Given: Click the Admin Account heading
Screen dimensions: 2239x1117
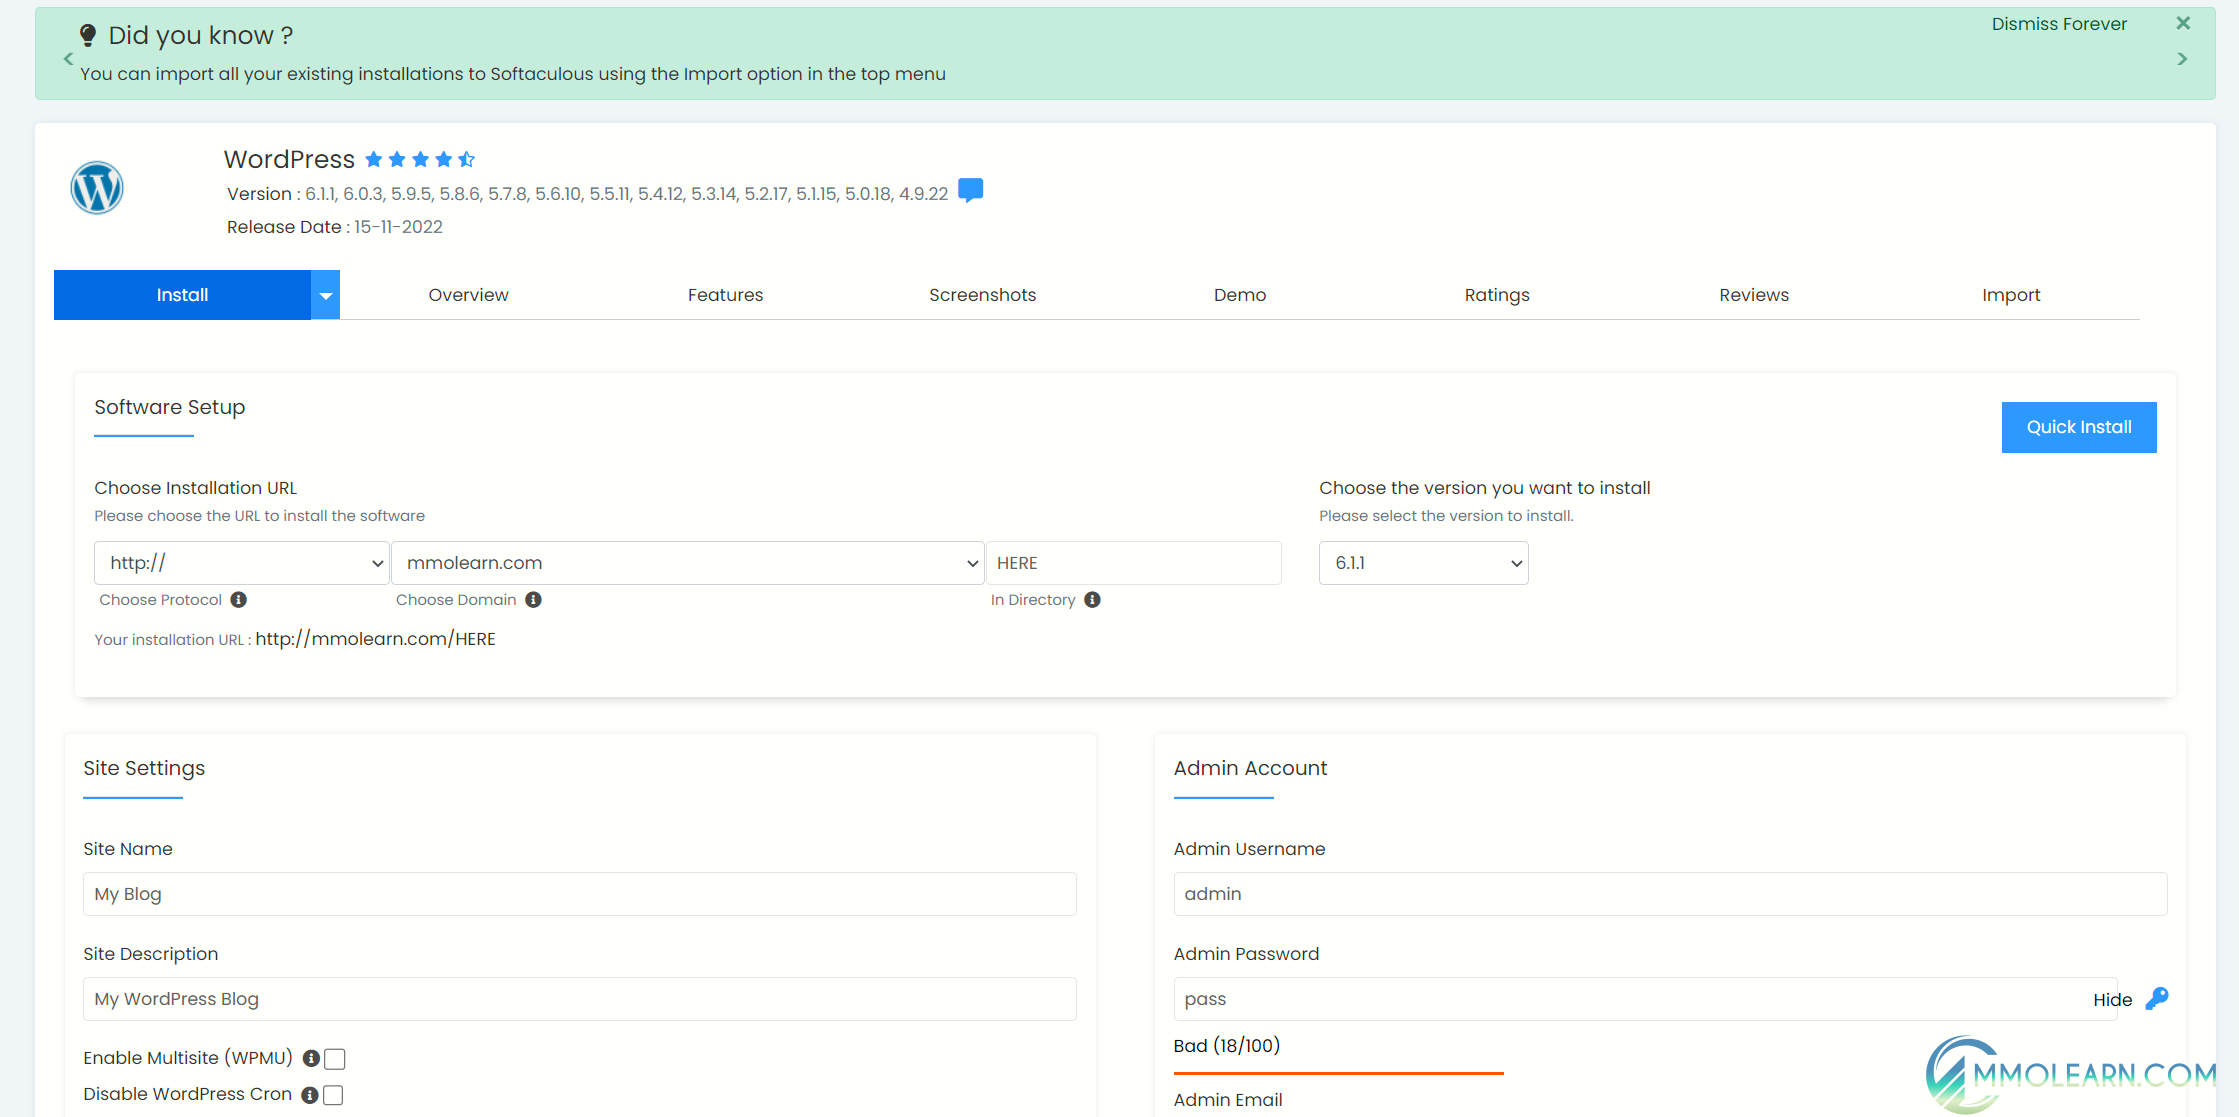Looking at the screenshot, I should pyautogui.click(x=1250, y=768).
